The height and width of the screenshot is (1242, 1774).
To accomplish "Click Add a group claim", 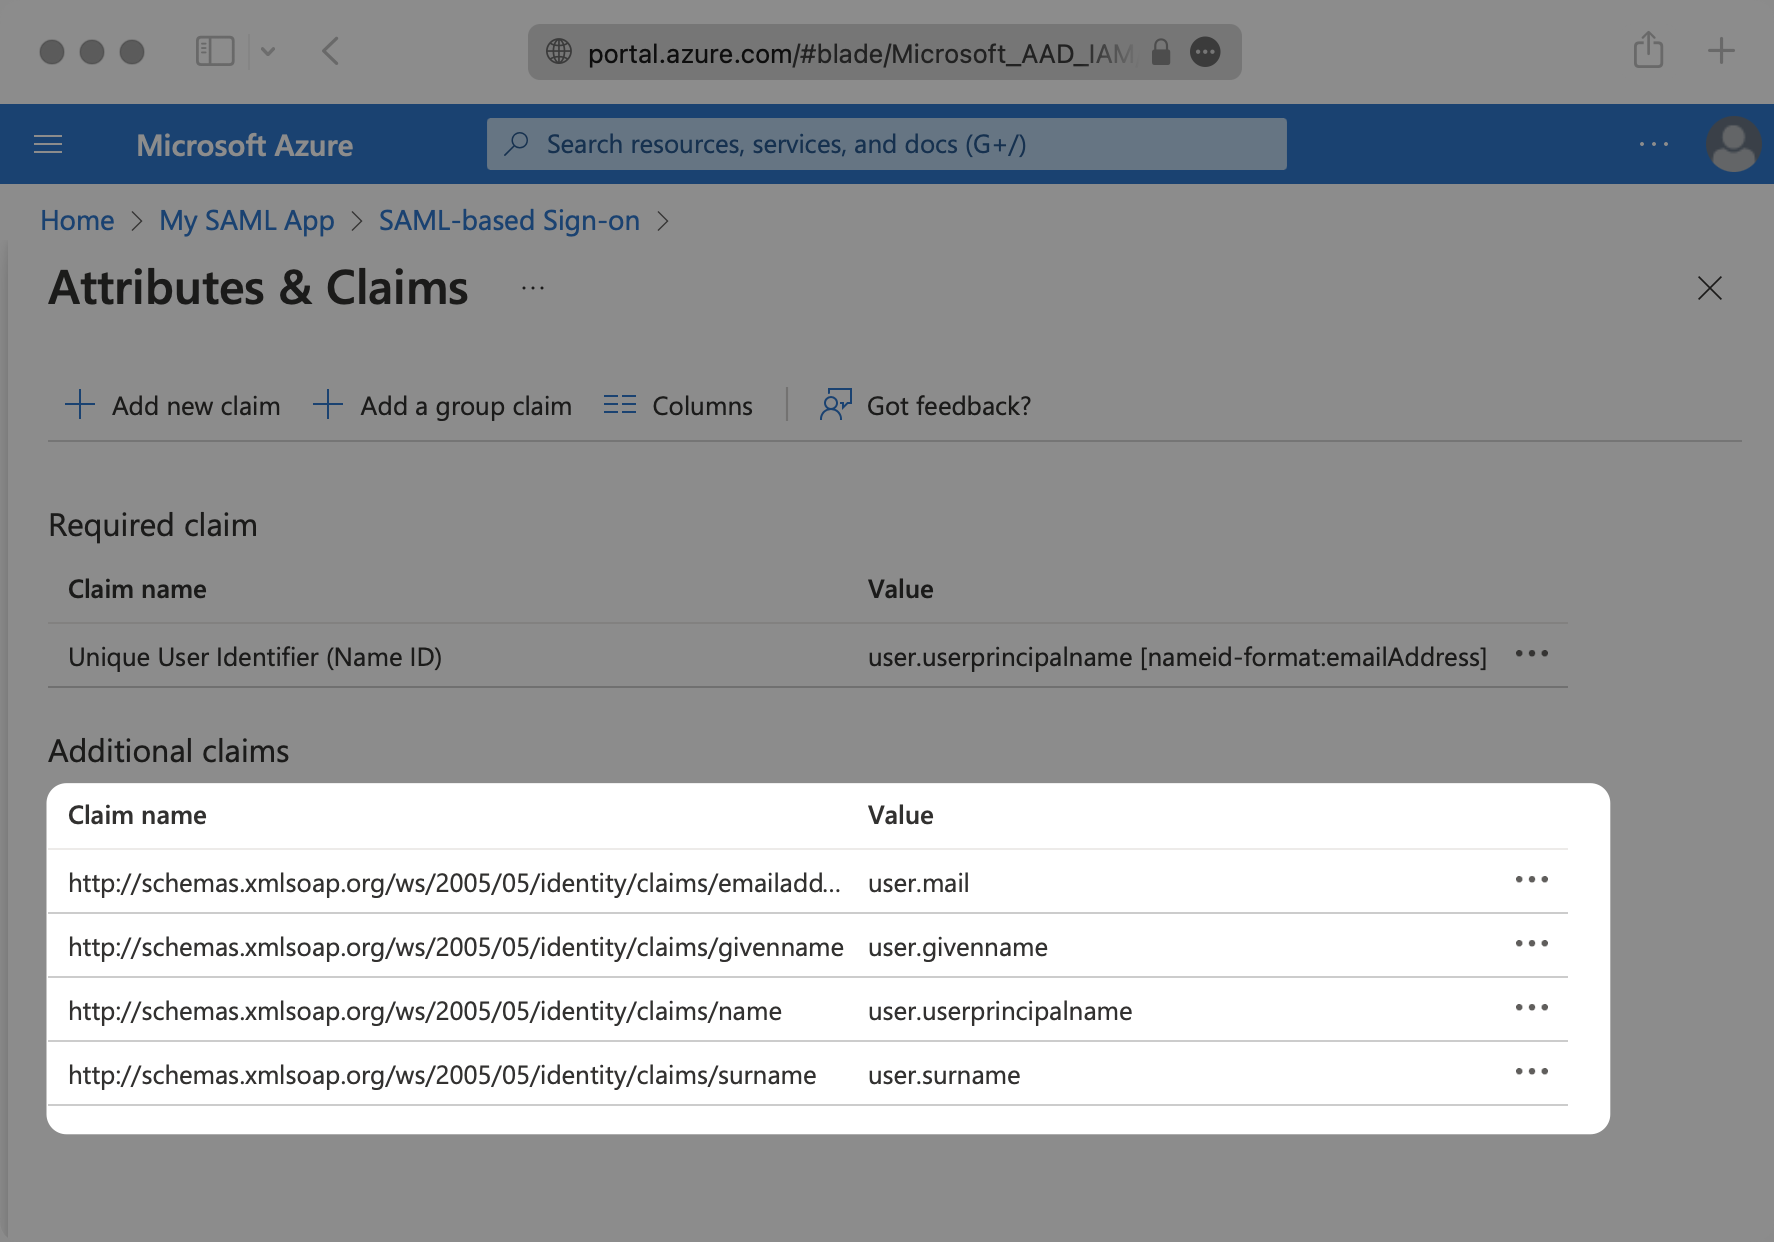I will [x=443, y=406].
